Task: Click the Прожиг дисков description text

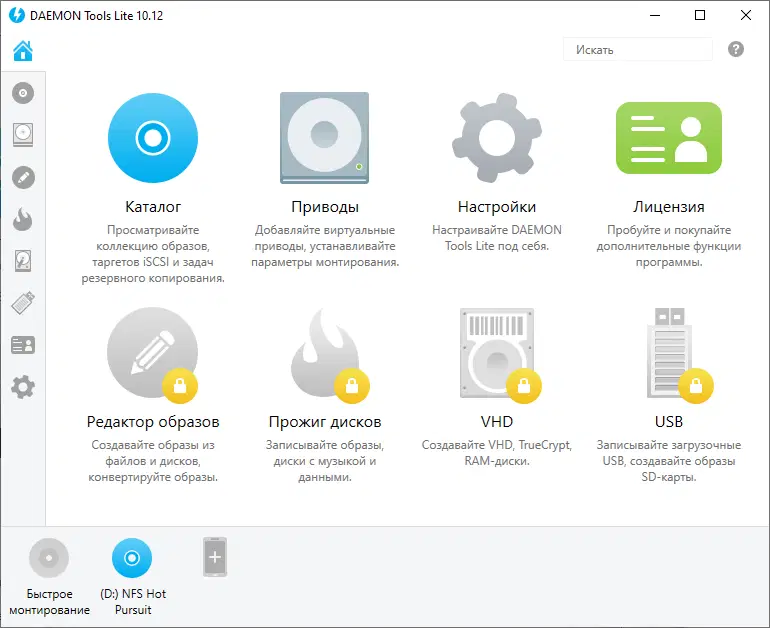Action: click(325, 461)
